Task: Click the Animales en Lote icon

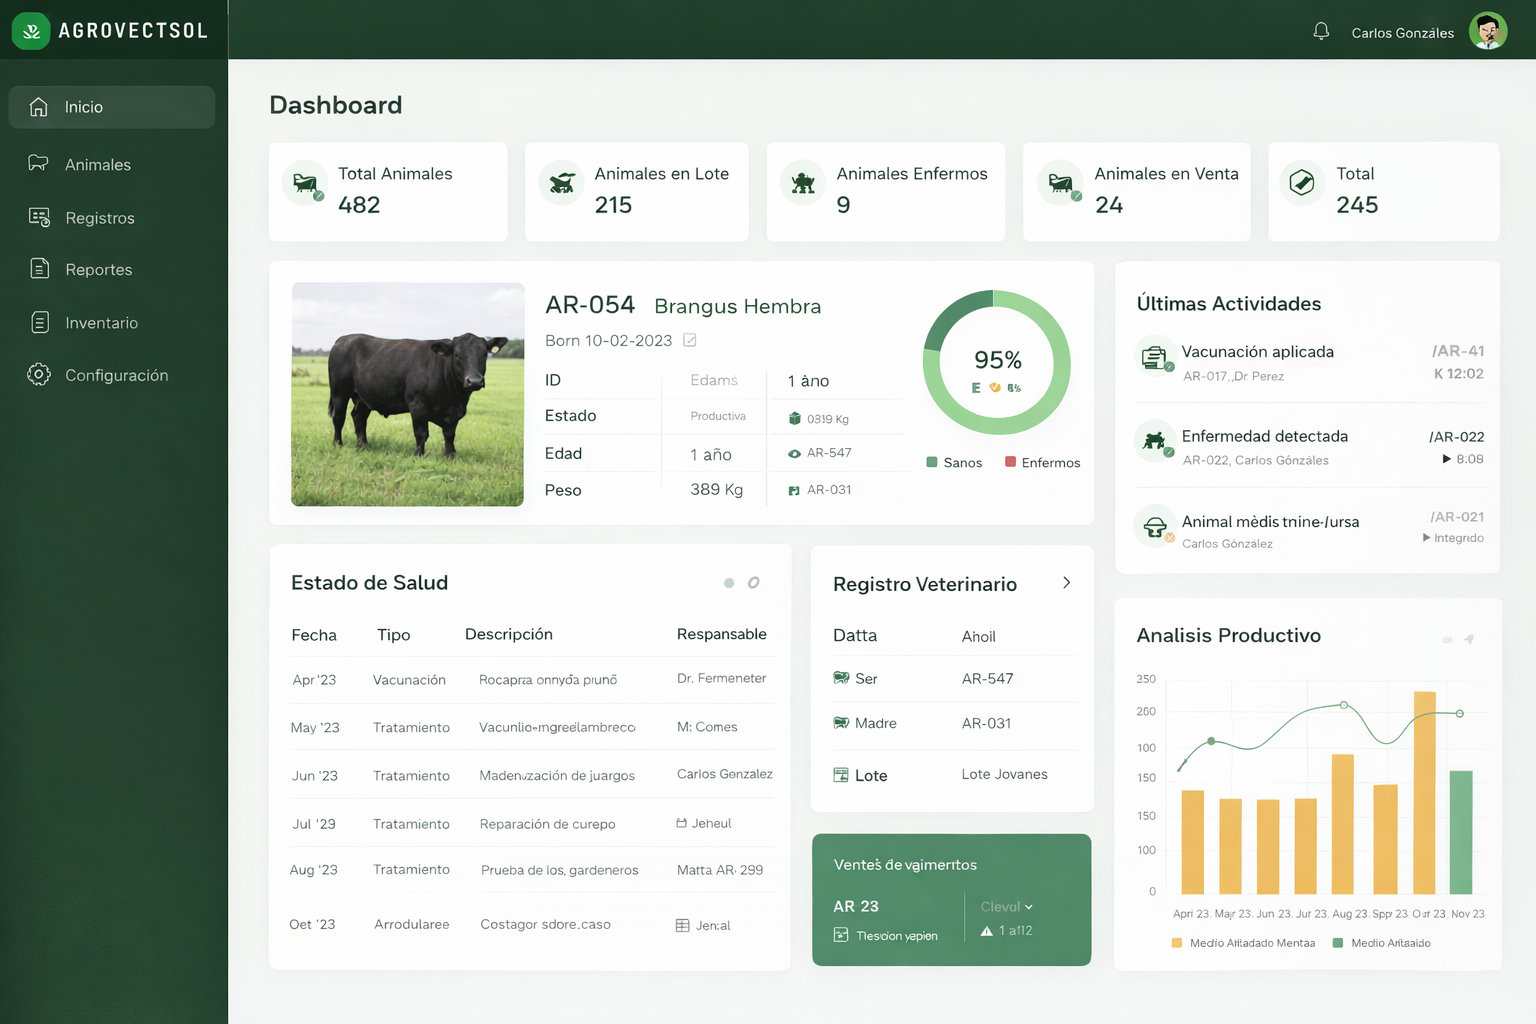Action: coord(562,183)
